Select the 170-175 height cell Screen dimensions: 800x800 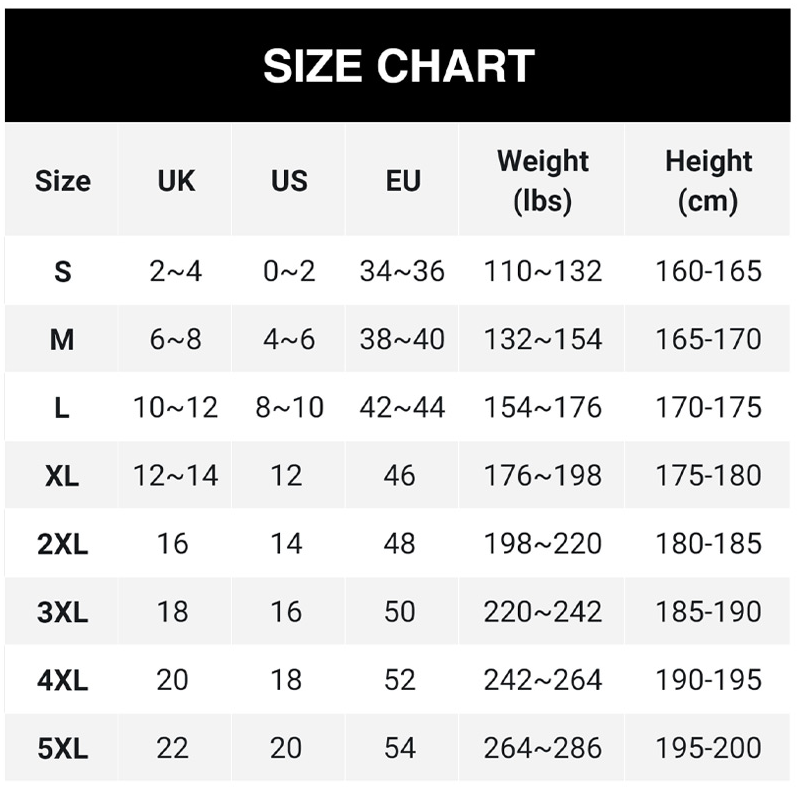(708, 407)
